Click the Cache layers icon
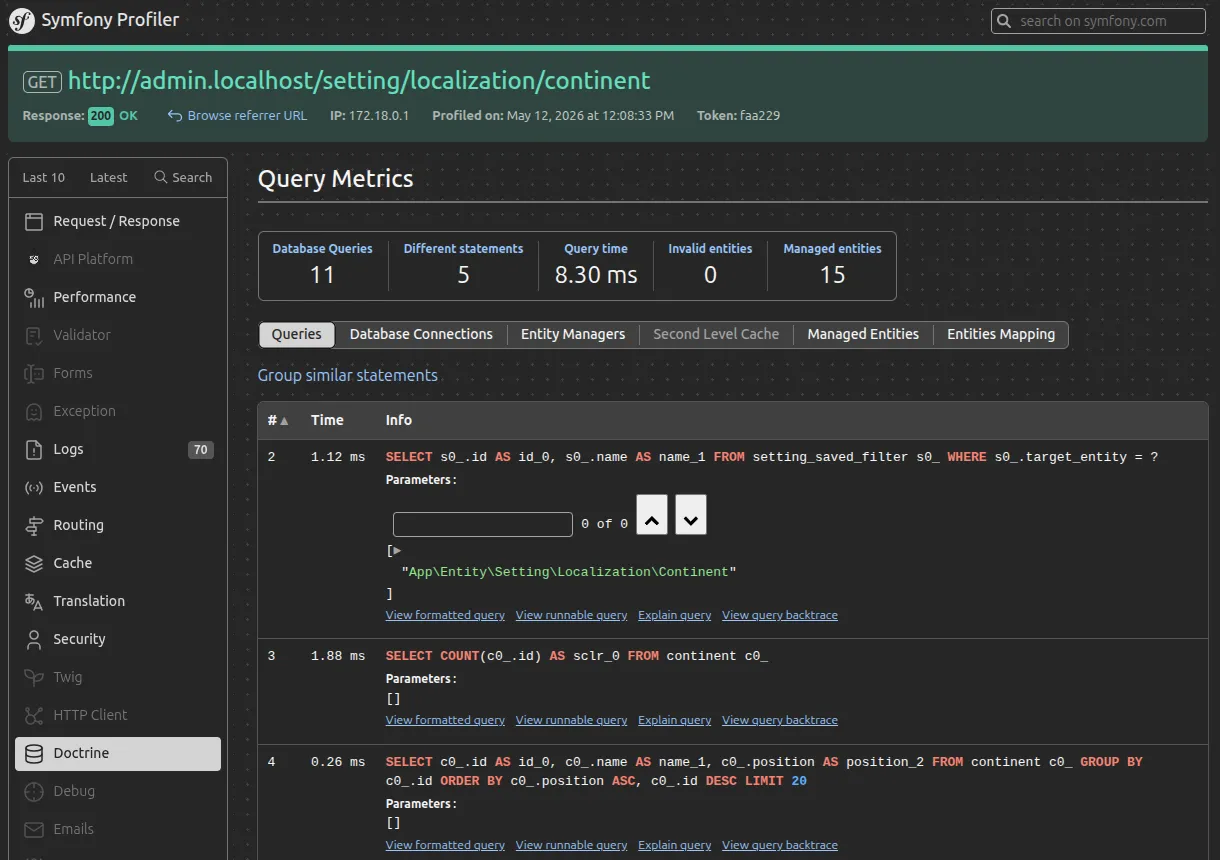Viewport: 1220px width, 860px height. pos(34,563)
